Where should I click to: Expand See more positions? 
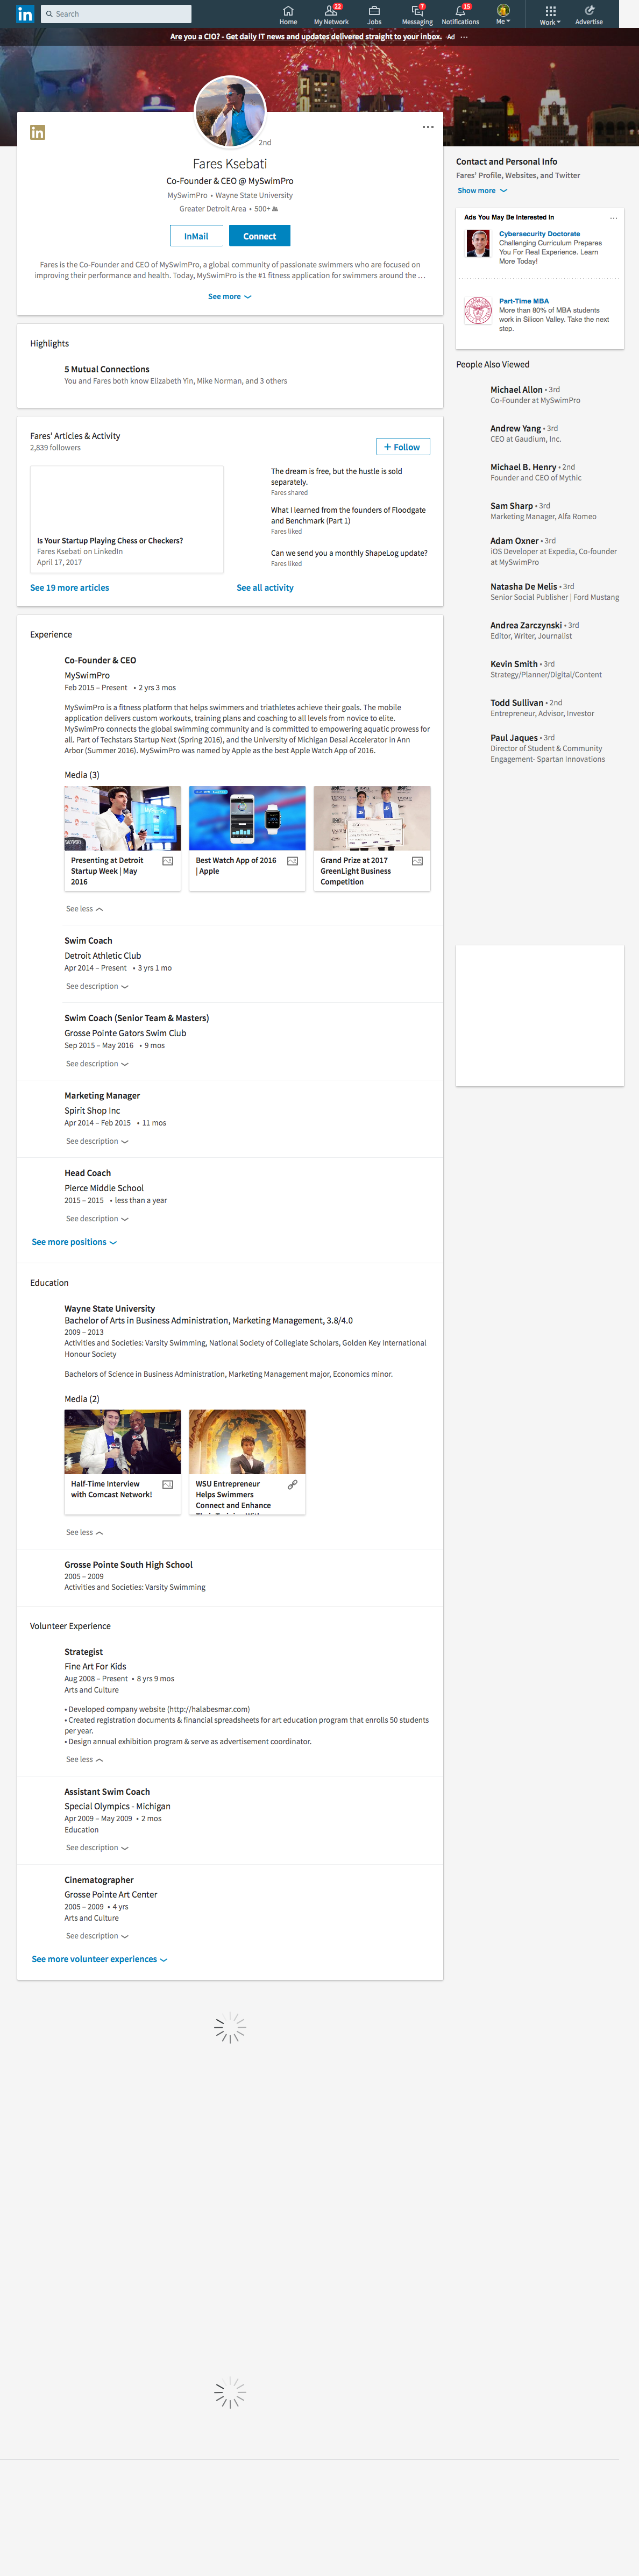[x=74, y=1242]
